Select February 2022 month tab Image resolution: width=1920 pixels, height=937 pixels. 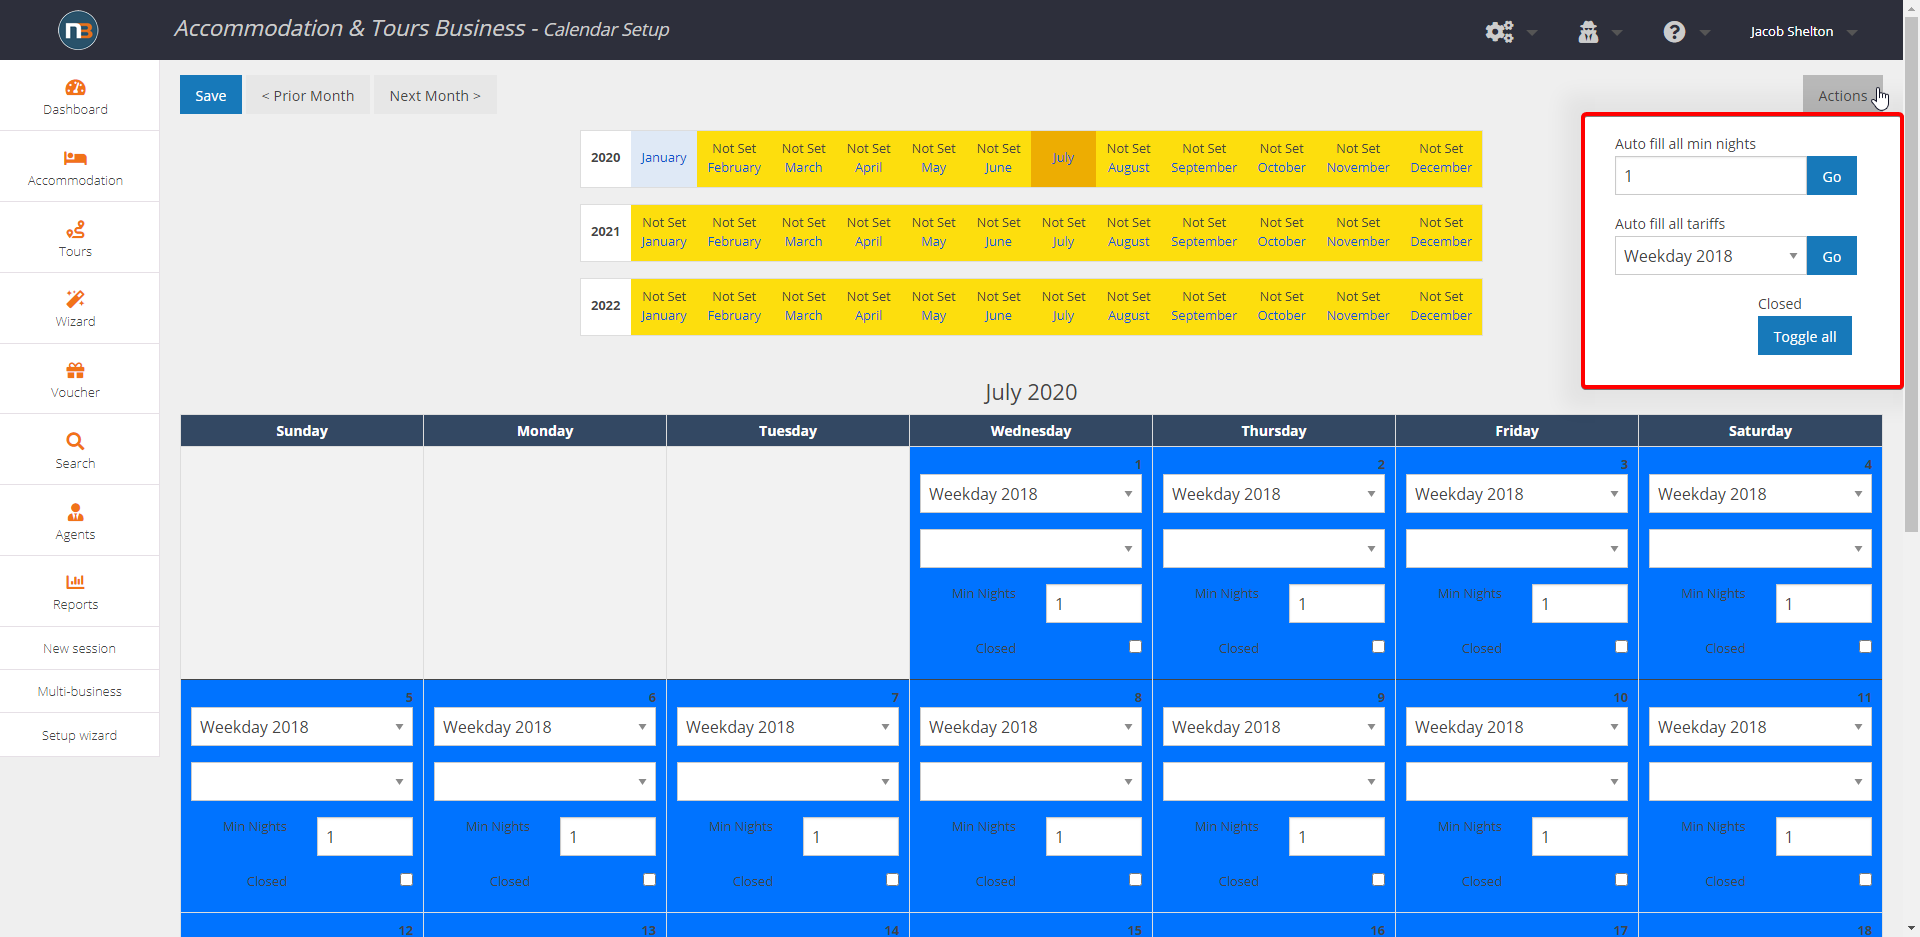coord(734,306)
